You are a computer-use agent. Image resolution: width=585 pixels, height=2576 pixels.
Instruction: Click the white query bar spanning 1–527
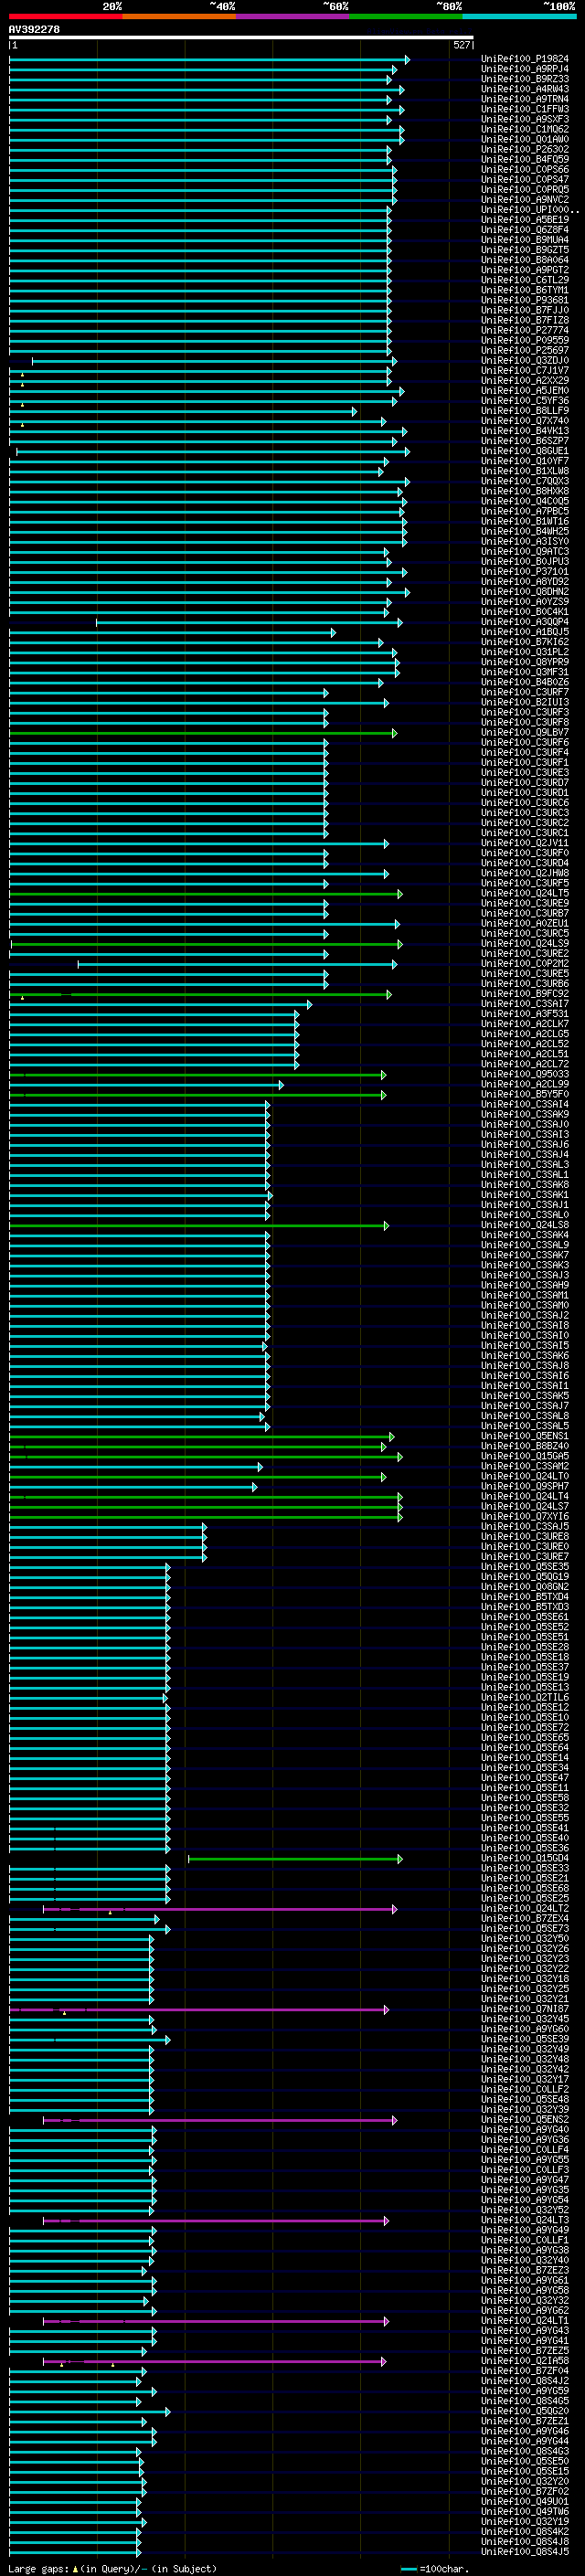pyautogui.click(x=241, y=38)
